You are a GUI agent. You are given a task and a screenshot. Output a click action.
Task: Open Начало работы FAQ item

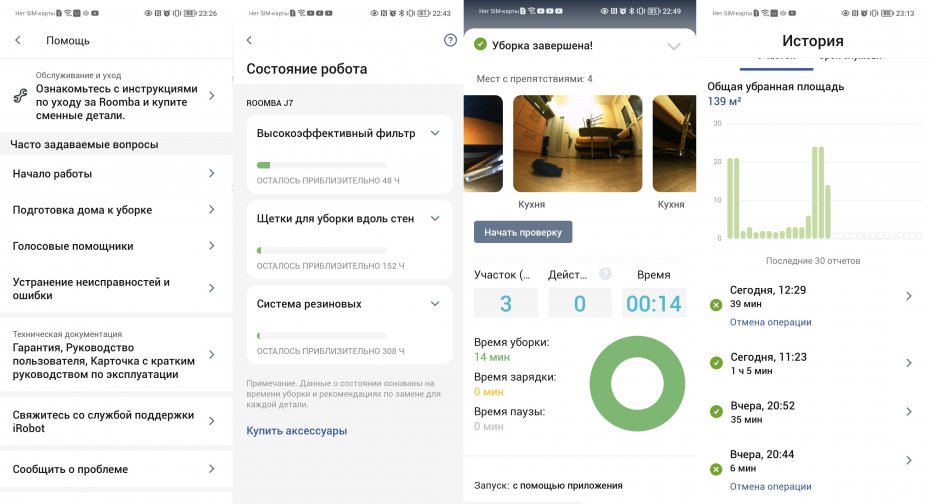pos(116,174)
